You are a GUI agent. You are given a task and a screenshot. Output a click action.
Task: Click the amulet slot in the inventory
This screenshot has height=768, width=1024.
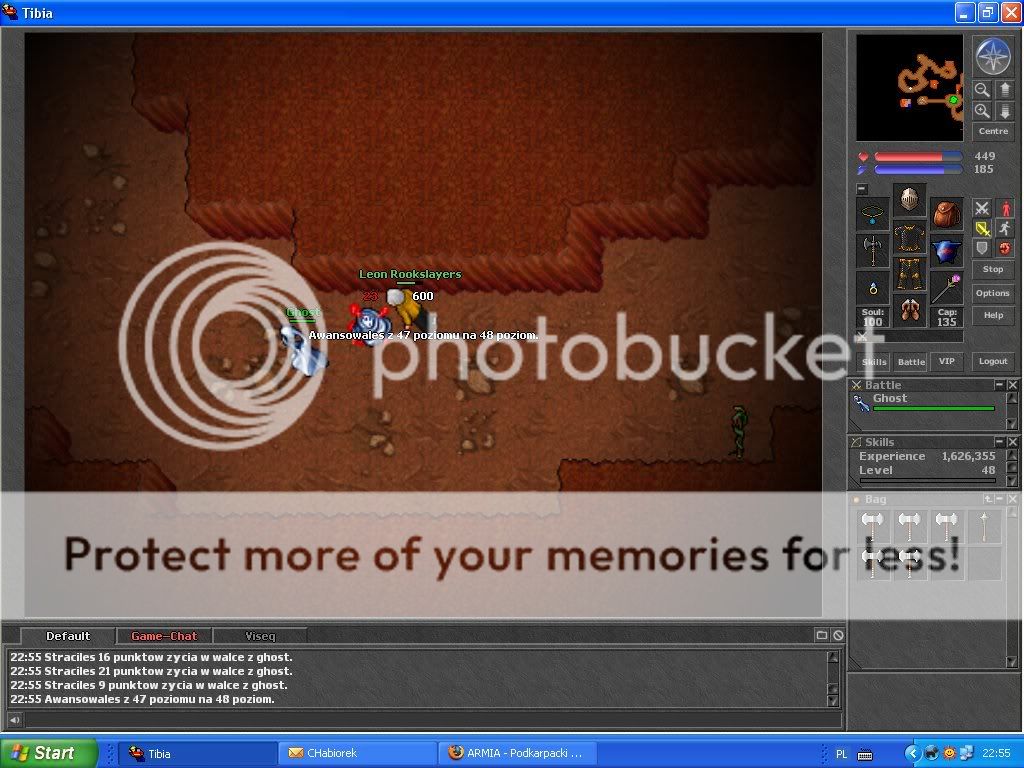tap(873, 214)
